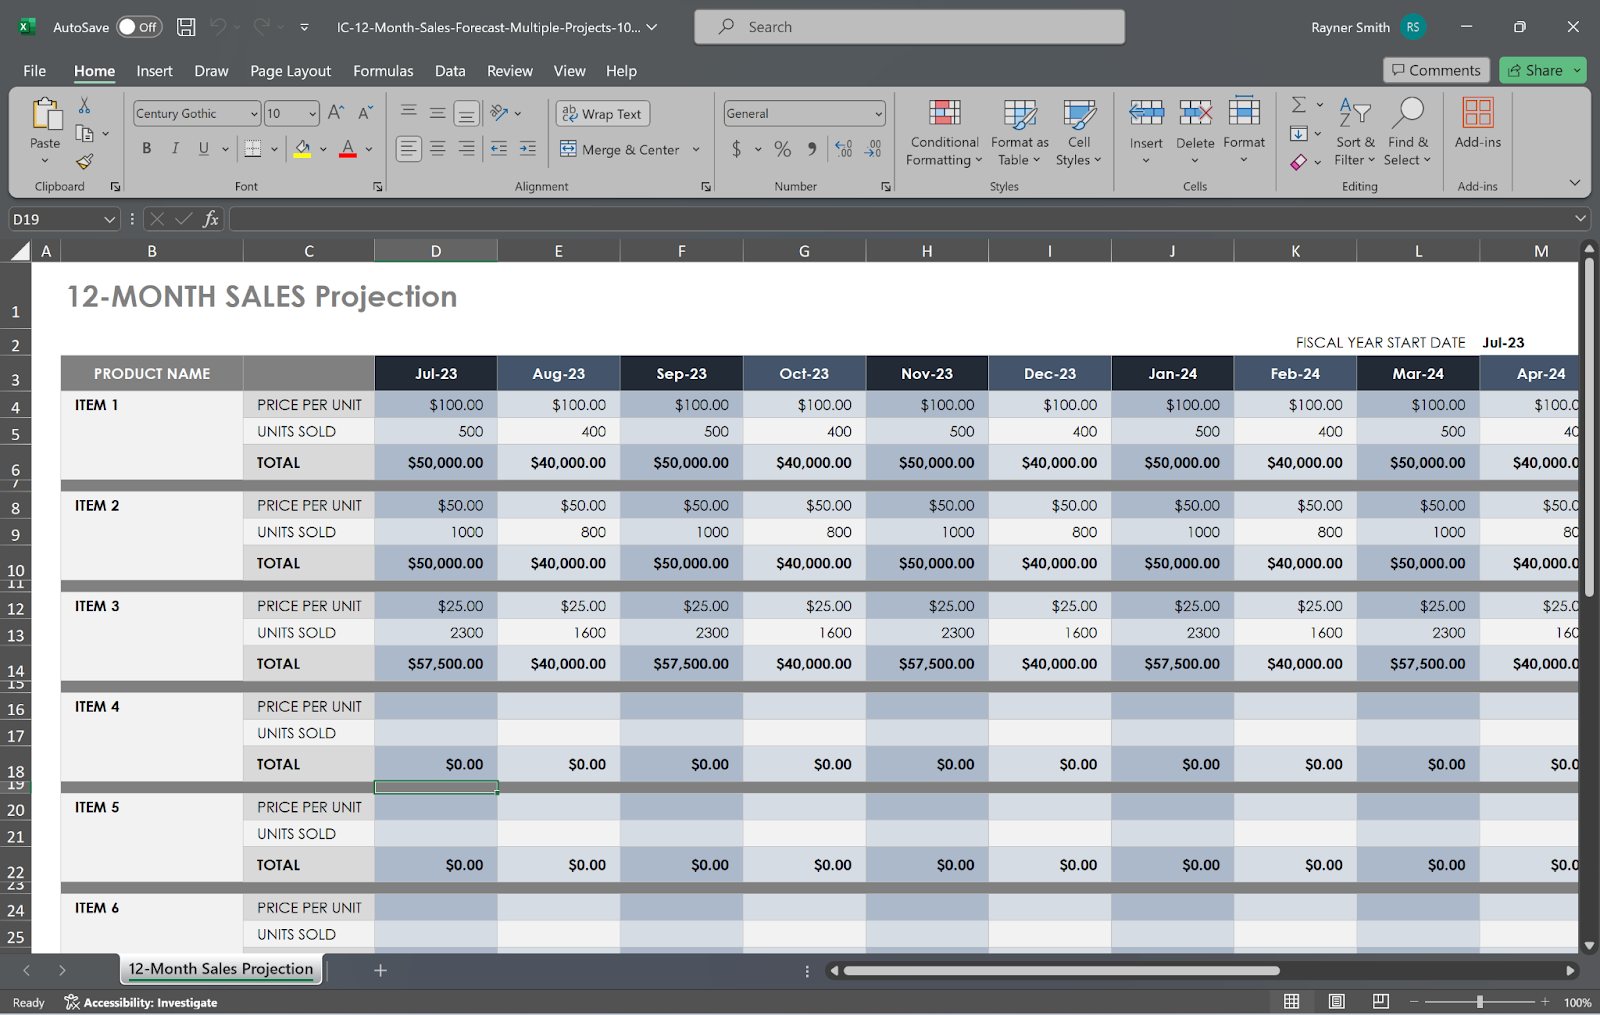Screen dimensions: 1600x1015
Task: Toggle Center horizontal alignment
Action: [x=437, y=149]
